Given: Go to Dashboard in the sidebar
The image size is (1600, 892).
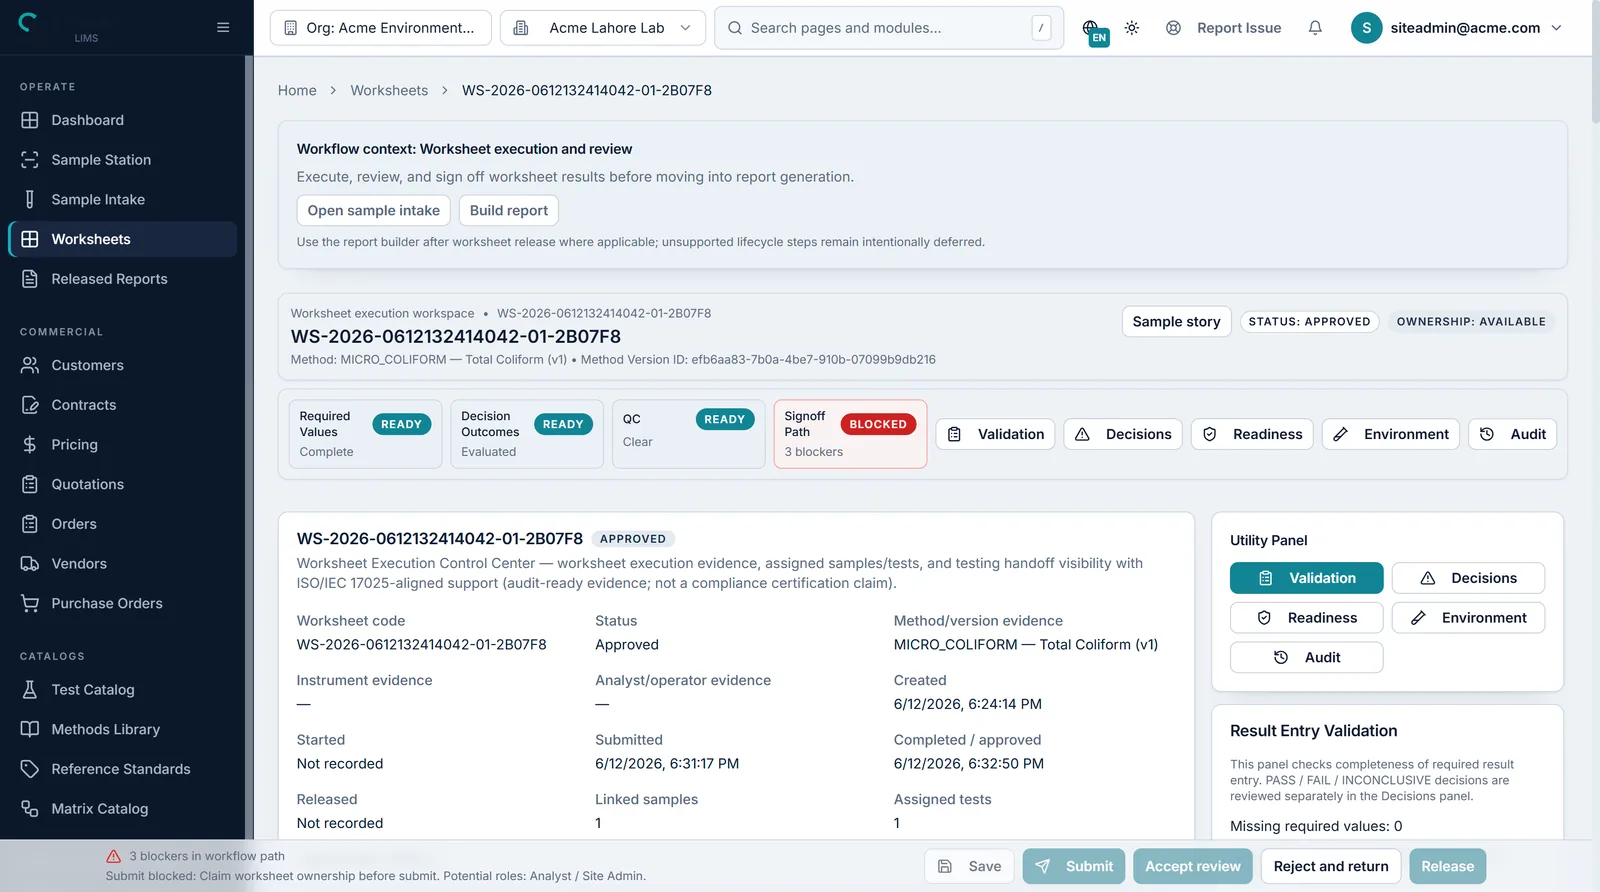Looking at the screenshot, I should 122,120.
